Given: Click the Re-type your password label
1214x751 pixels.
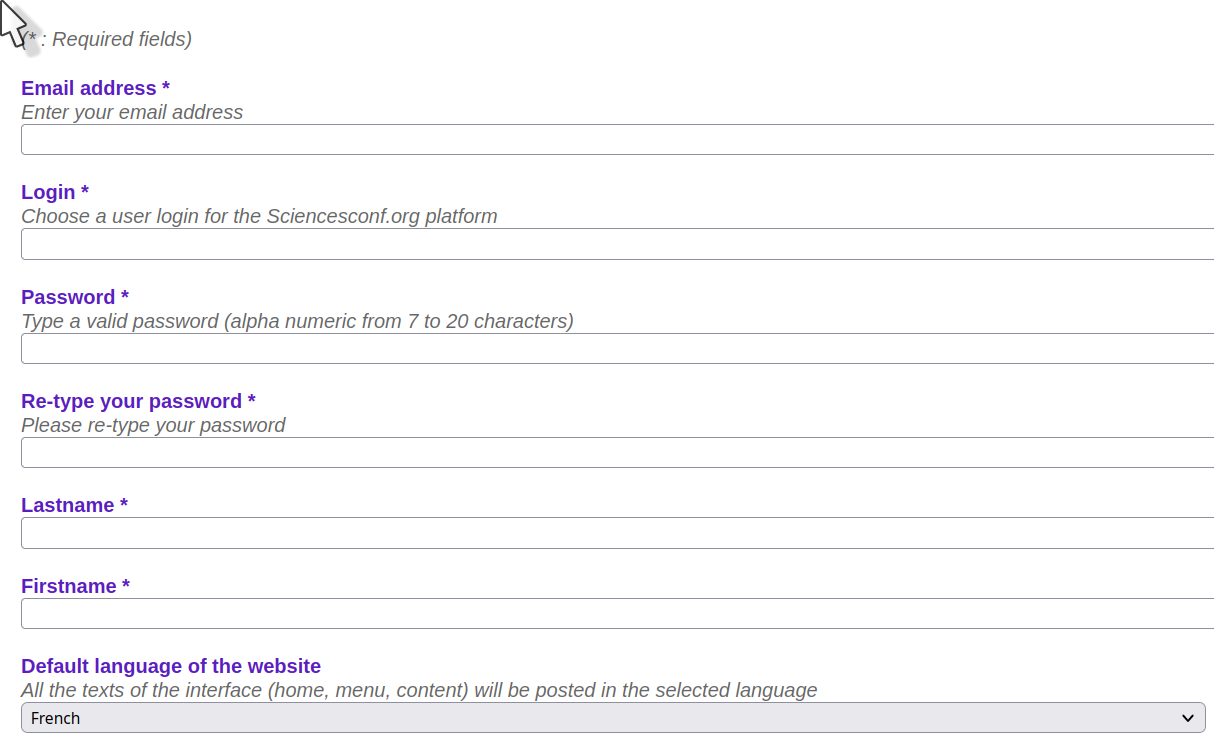Looking at the screenshot, I should 130,401.
